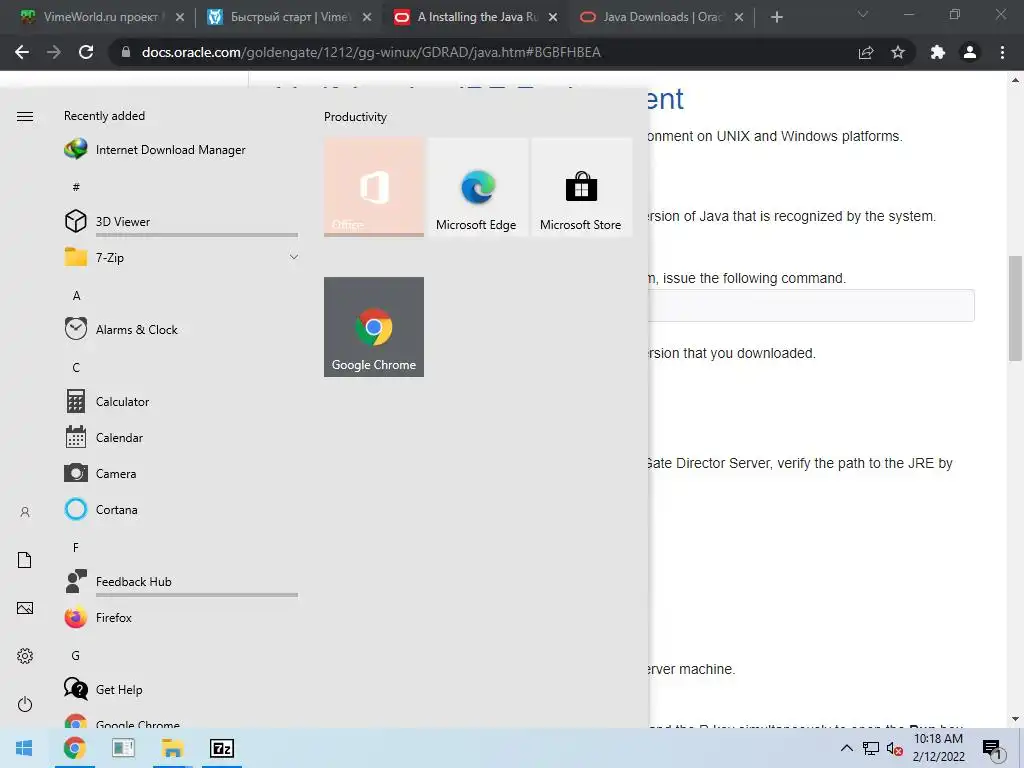
Task: Click Chrome icon on the taskbar
Action: [x=74, y=748]
